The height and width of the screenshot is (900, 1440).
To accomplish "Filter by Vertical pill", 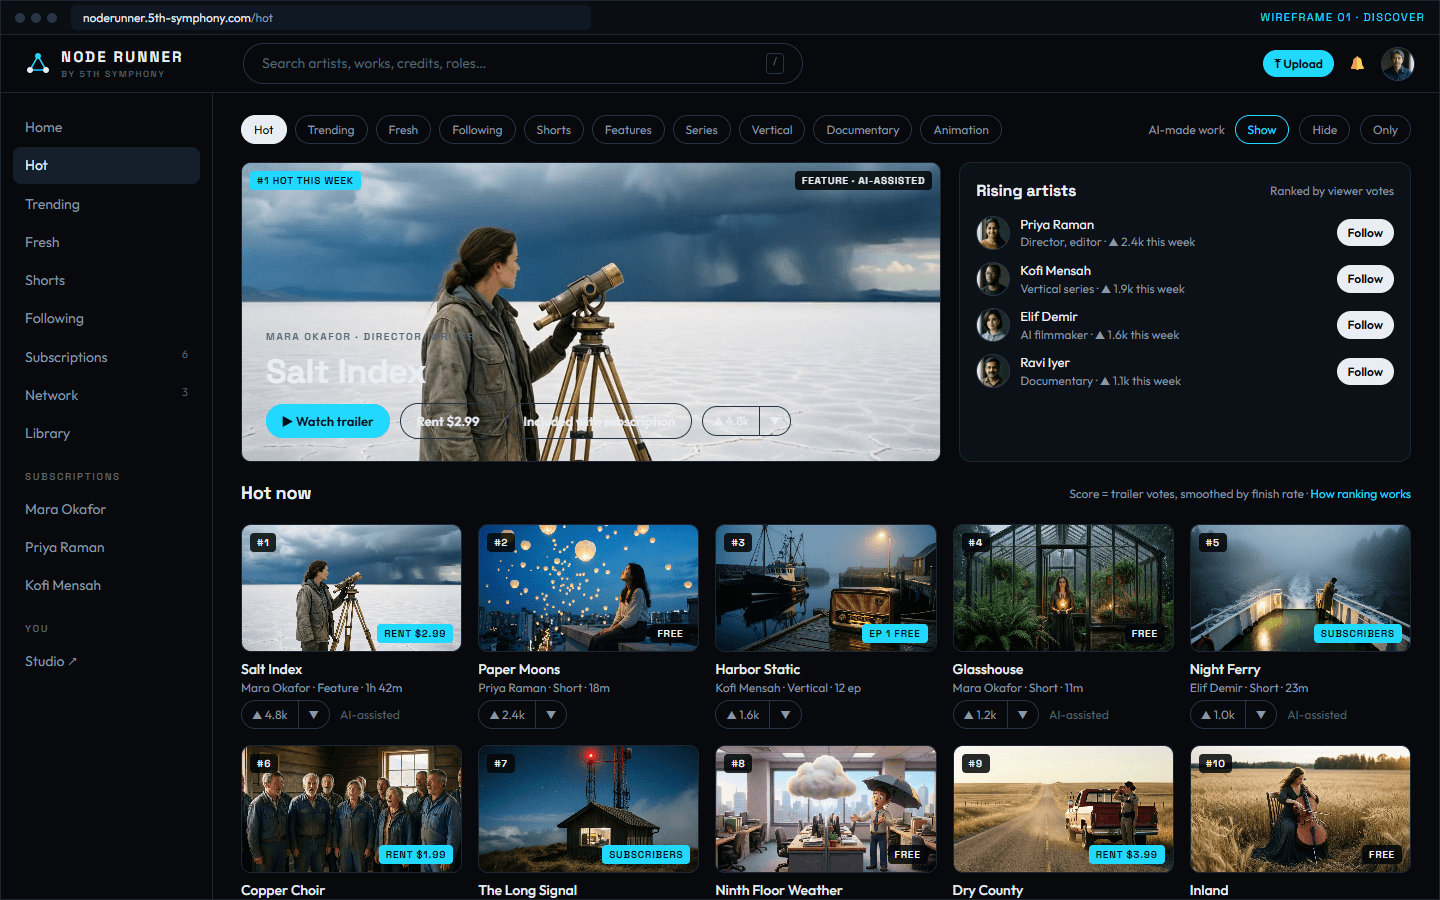I will (772, 130).
